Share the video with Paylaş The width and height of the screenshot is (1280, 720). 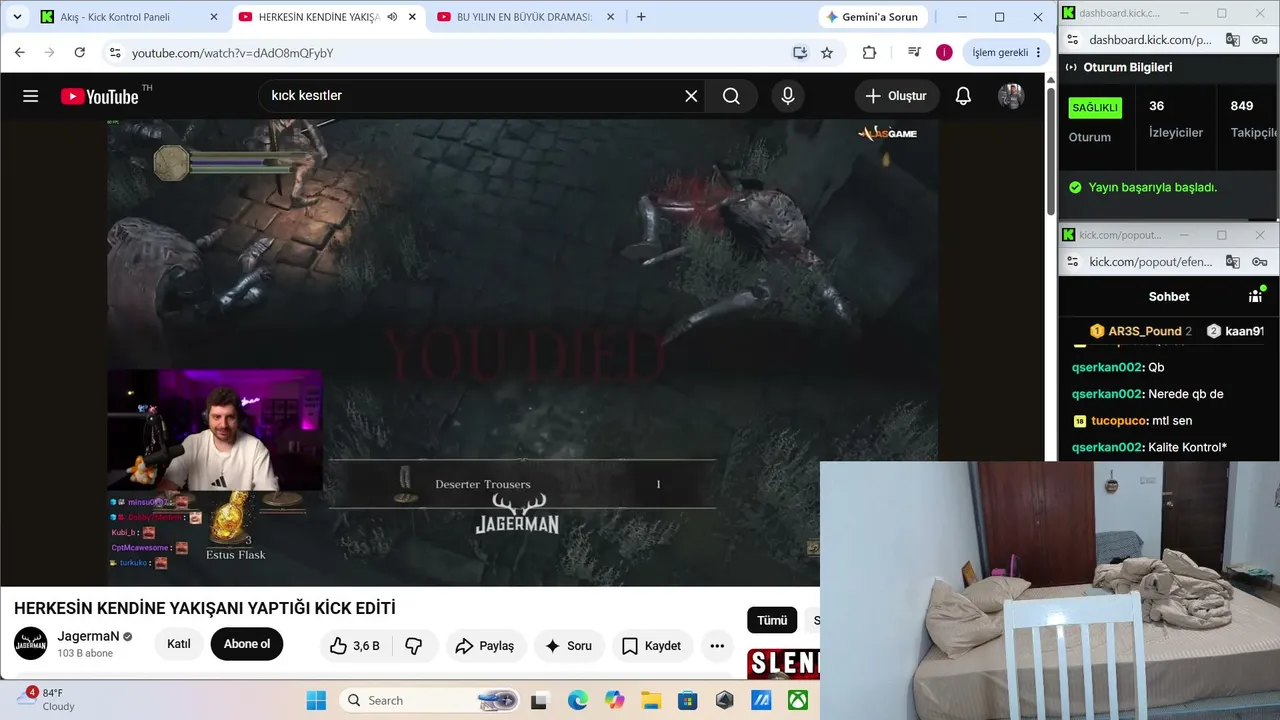pyautogui.click(x=485, y=646)
